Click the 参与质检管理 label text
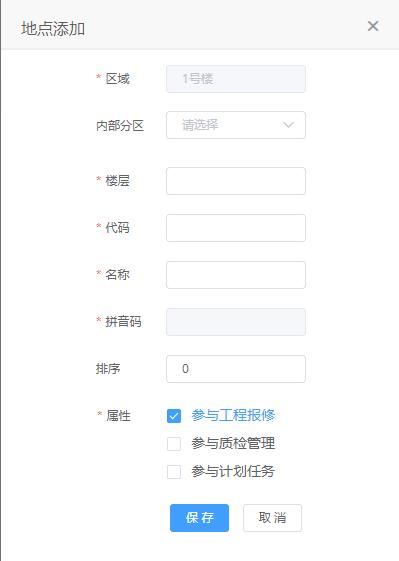This screenshot has height=561, width=399. click(233, 444)
